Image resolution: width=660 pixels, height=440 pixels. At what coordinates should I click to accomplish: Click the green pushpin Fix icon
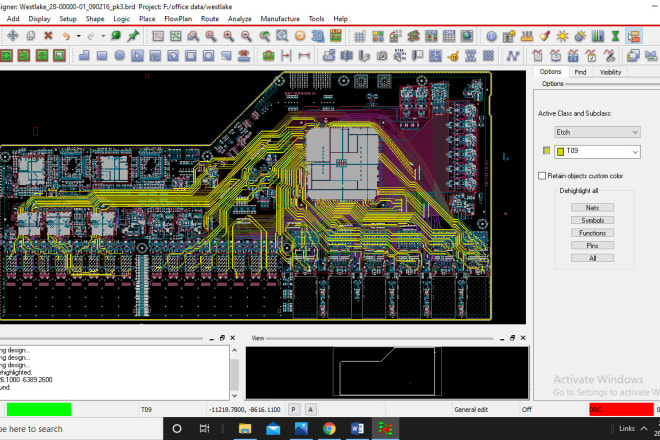coord(133,36)
